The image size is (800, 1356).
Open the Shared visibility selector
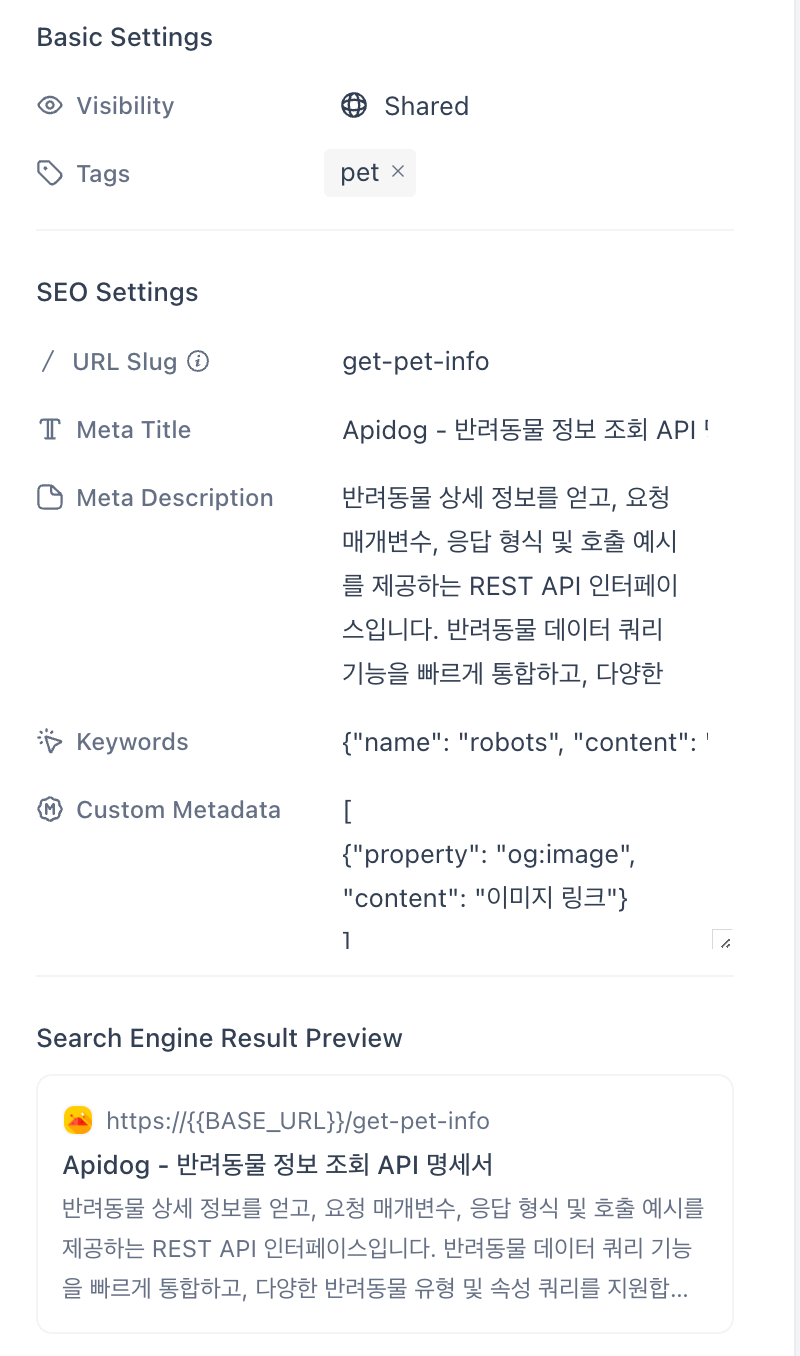pyautogui.click(x=406, y=106)
